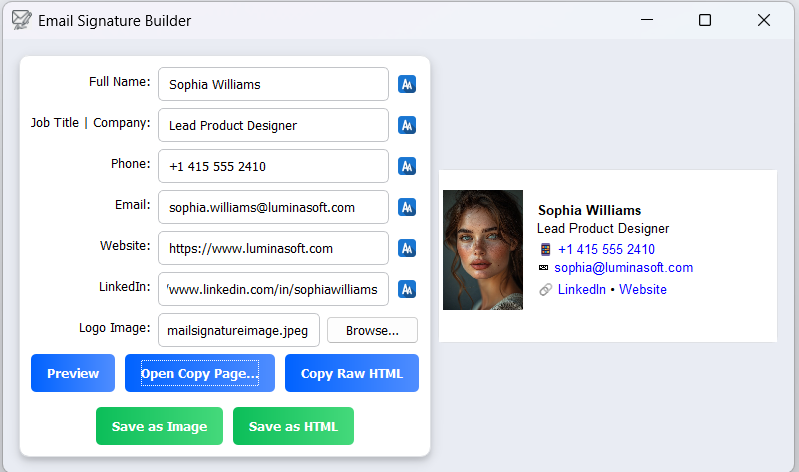
Task: Open font settings for Email field
Action: pos(407,207)
